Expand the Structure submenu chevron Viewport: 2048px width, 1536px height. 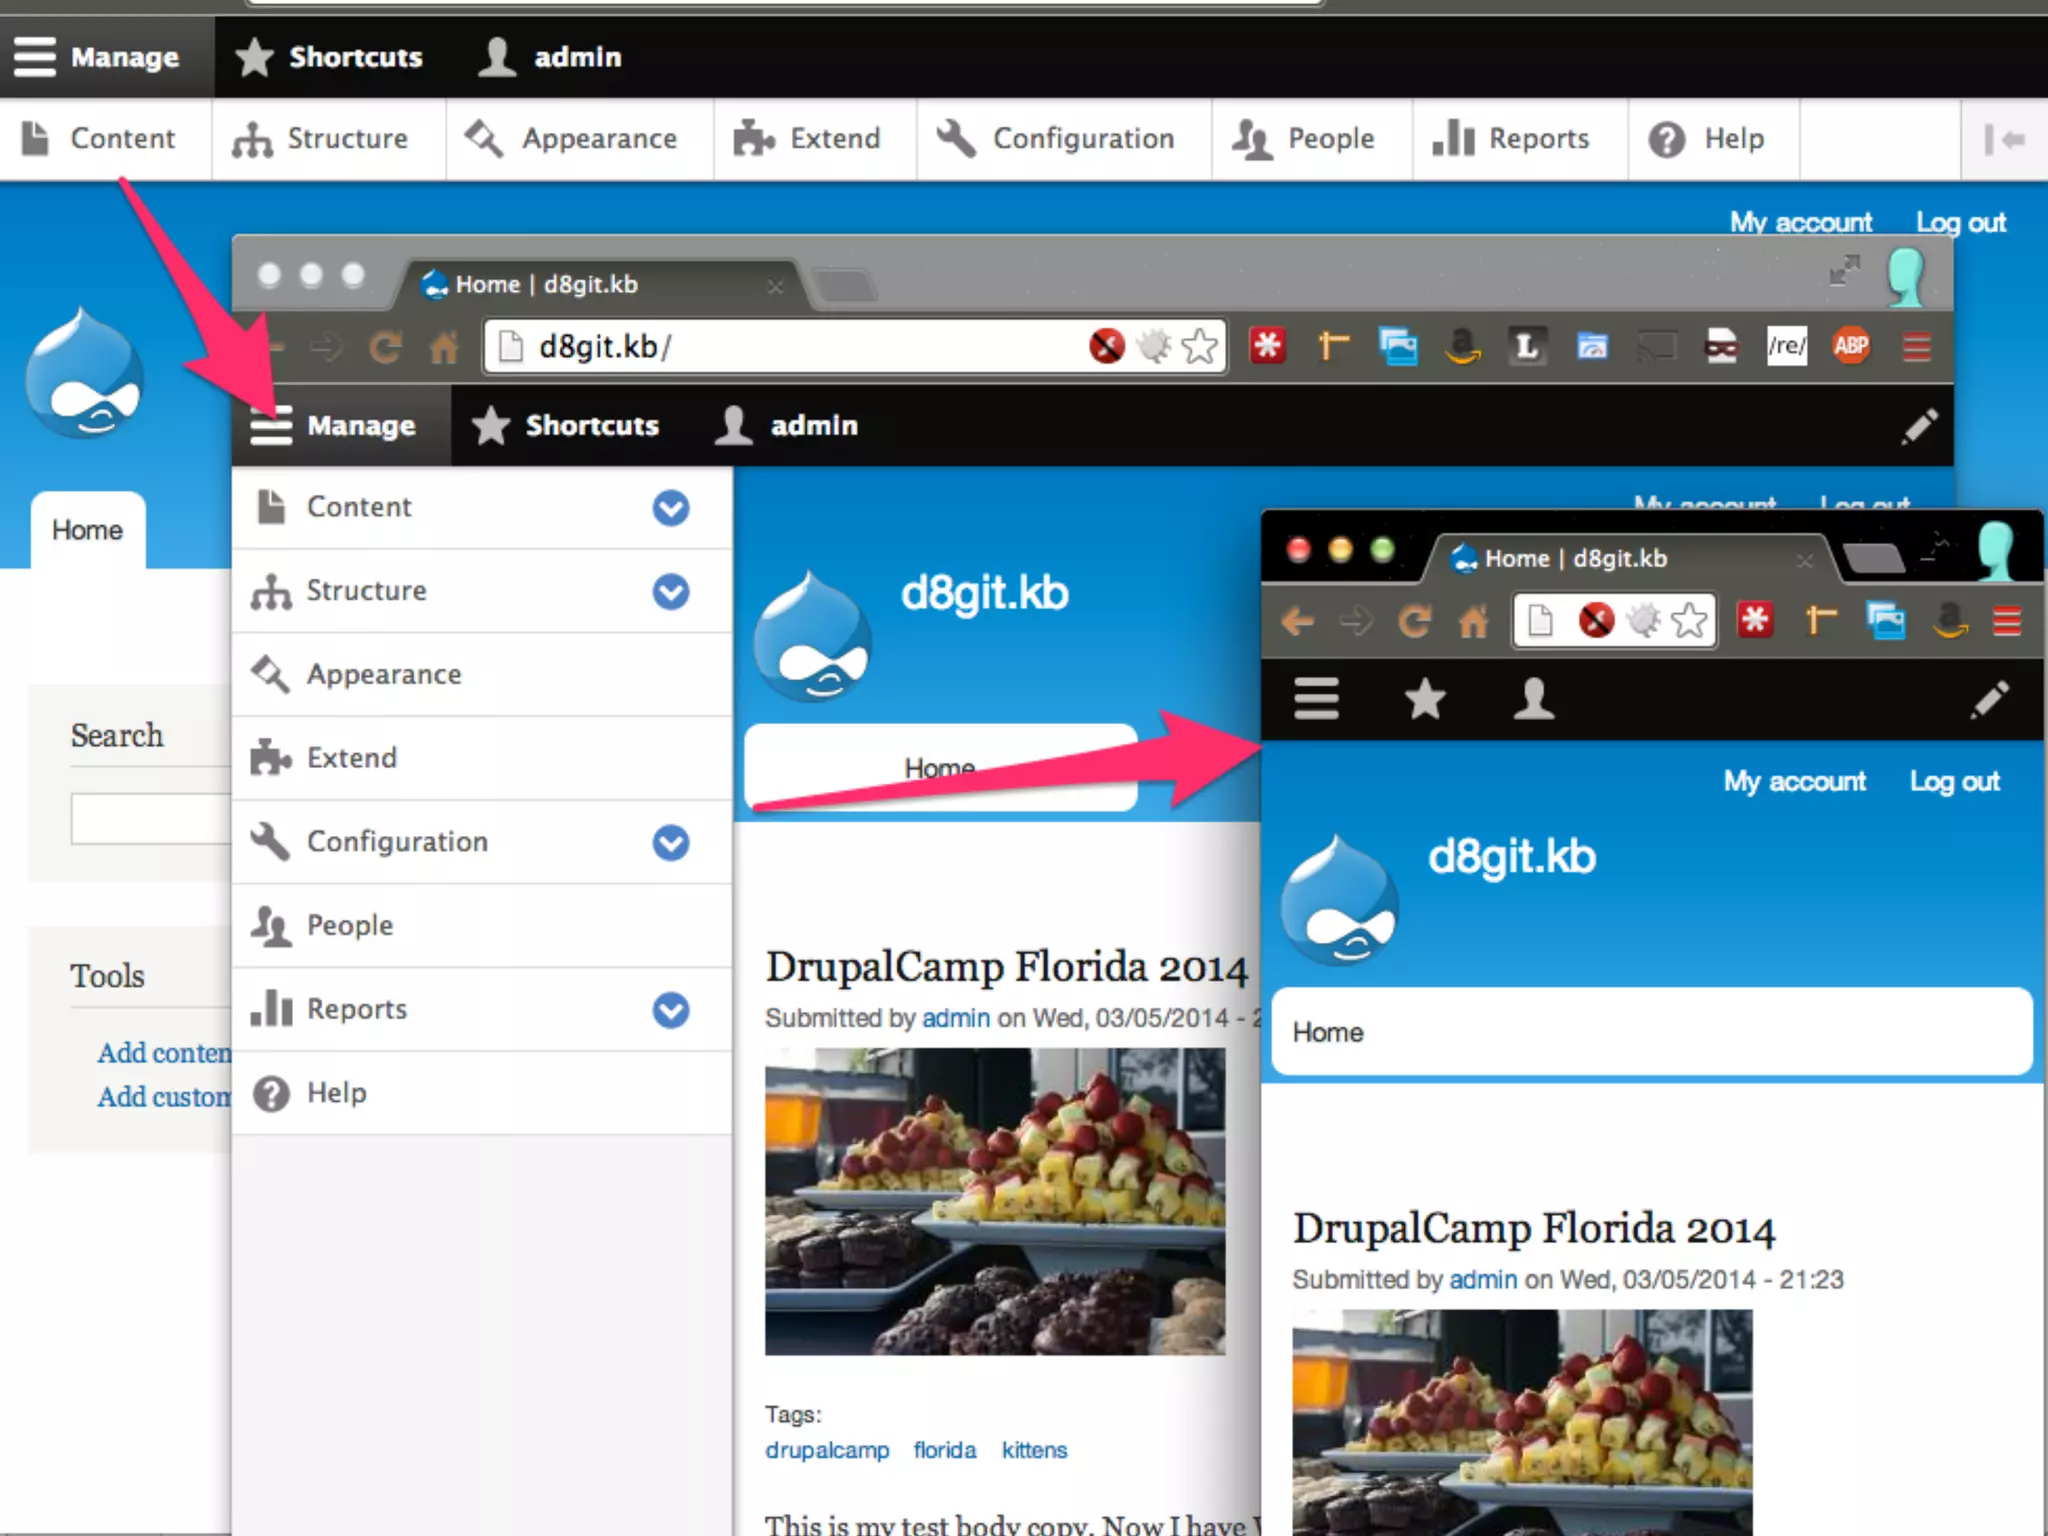tap(671, 591)
